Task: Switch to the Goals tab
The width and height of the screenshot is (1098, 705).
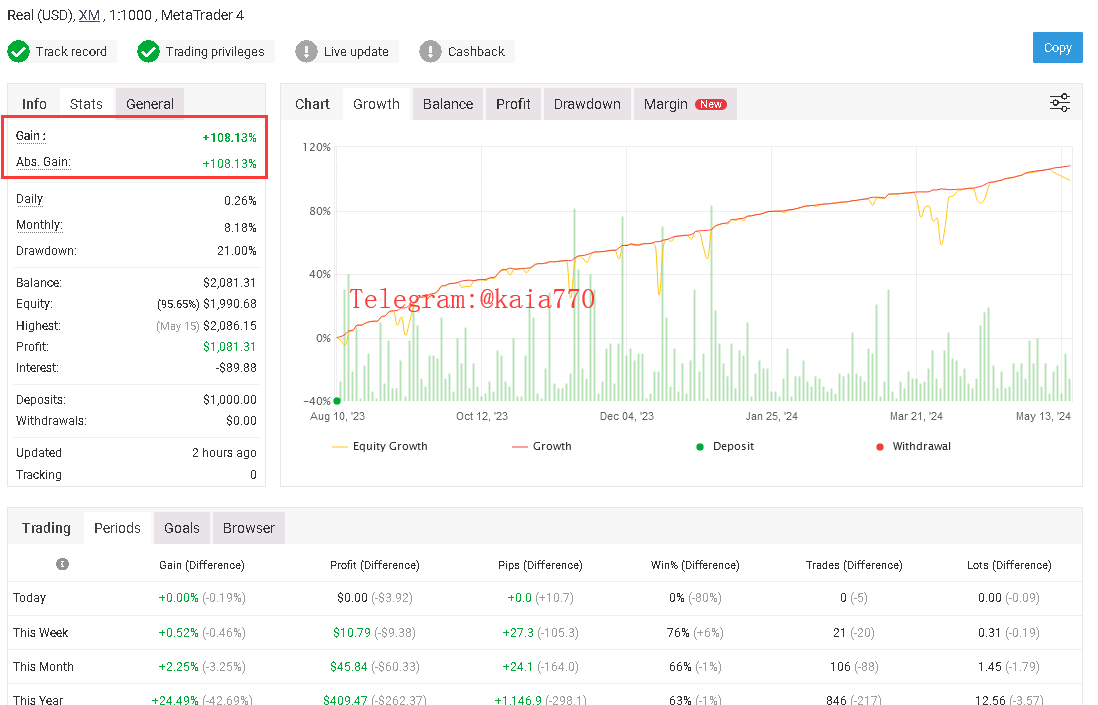Action: pyautogui.click(x=182, y=528)
